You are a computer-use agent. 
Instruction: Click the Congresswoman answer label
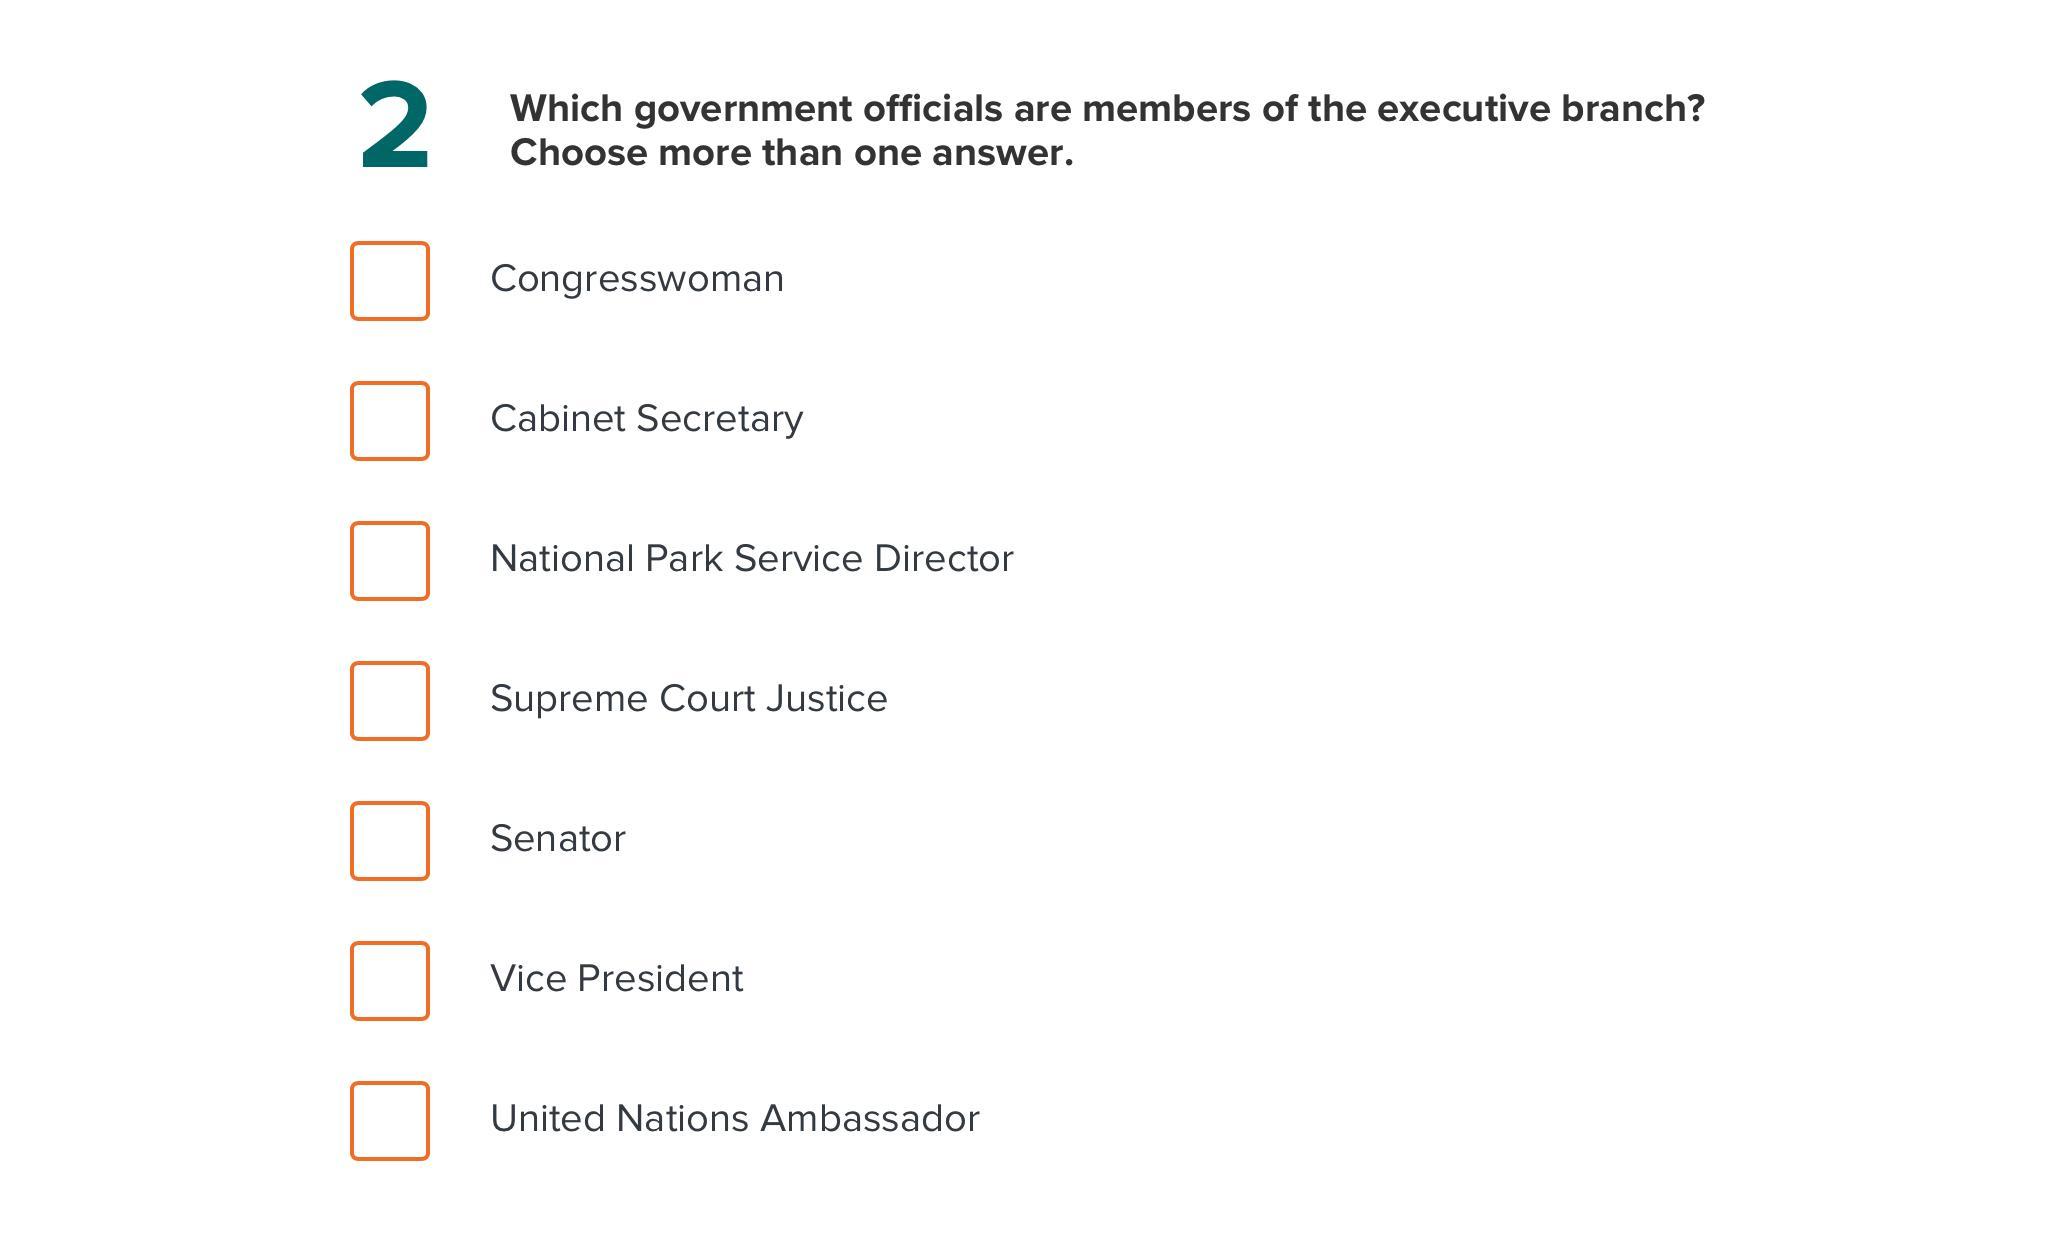pyautogui.click(x=637, y=279)
